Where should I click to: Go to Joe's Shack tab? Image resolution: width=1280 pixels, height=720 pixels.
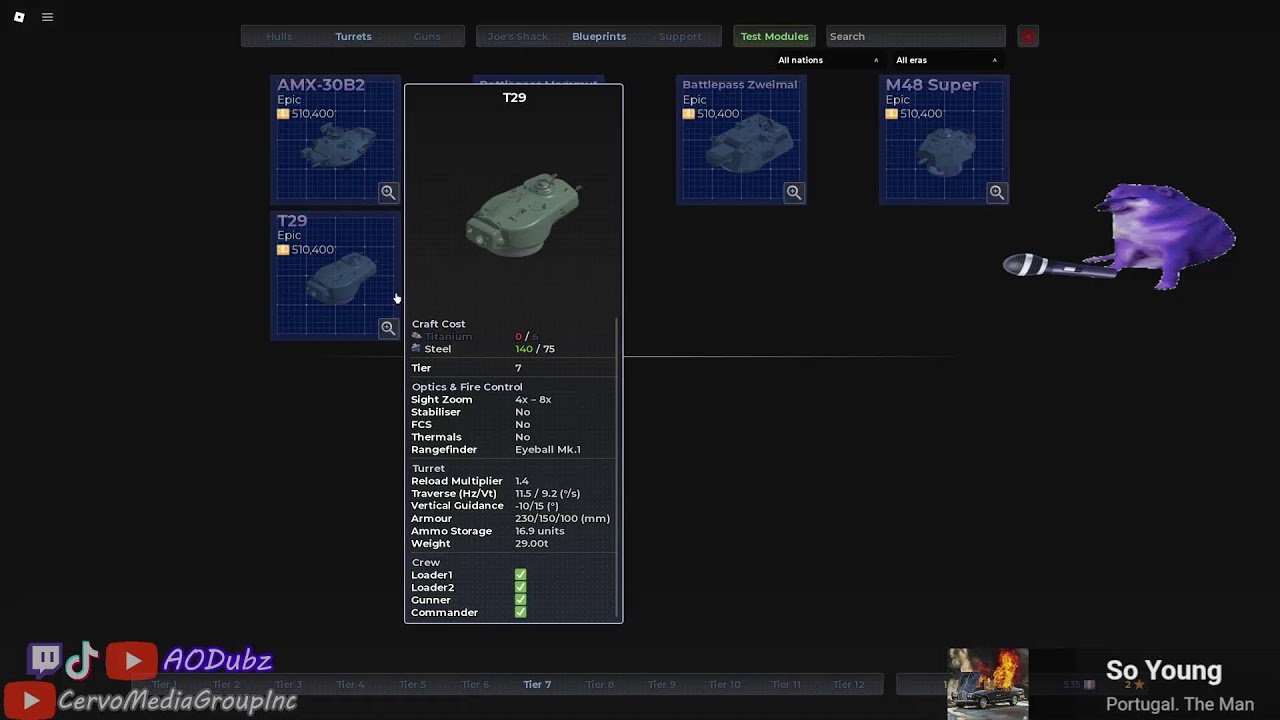518,36
